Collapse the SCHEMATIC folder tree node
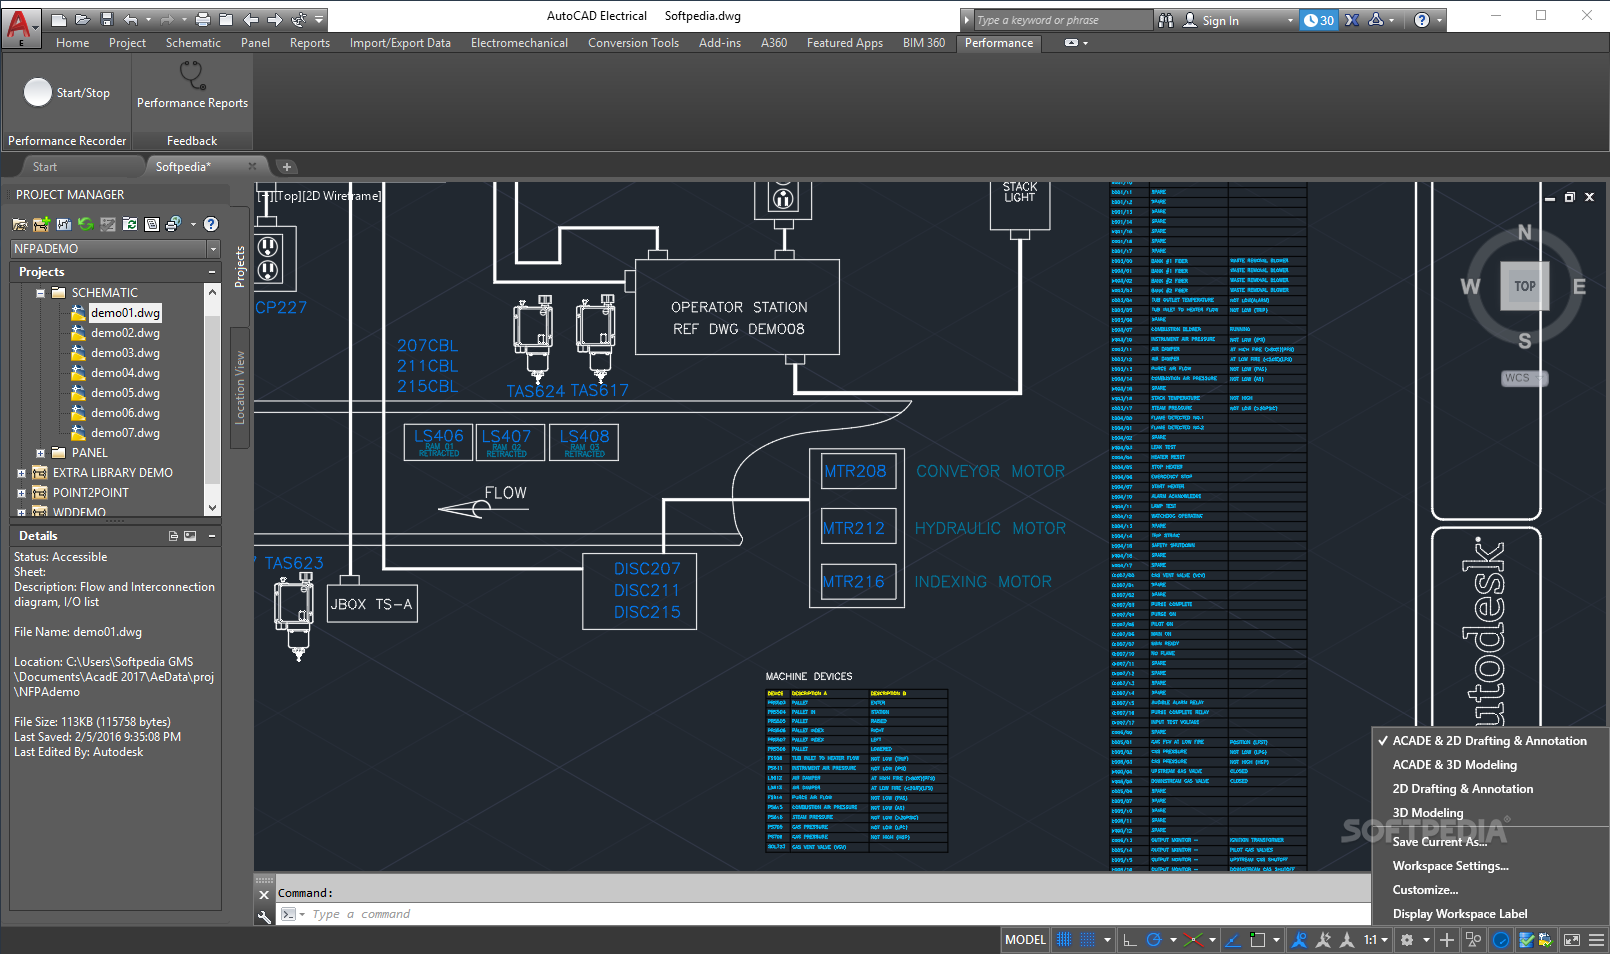1610x954 pixels. click(x=41, y=293)
